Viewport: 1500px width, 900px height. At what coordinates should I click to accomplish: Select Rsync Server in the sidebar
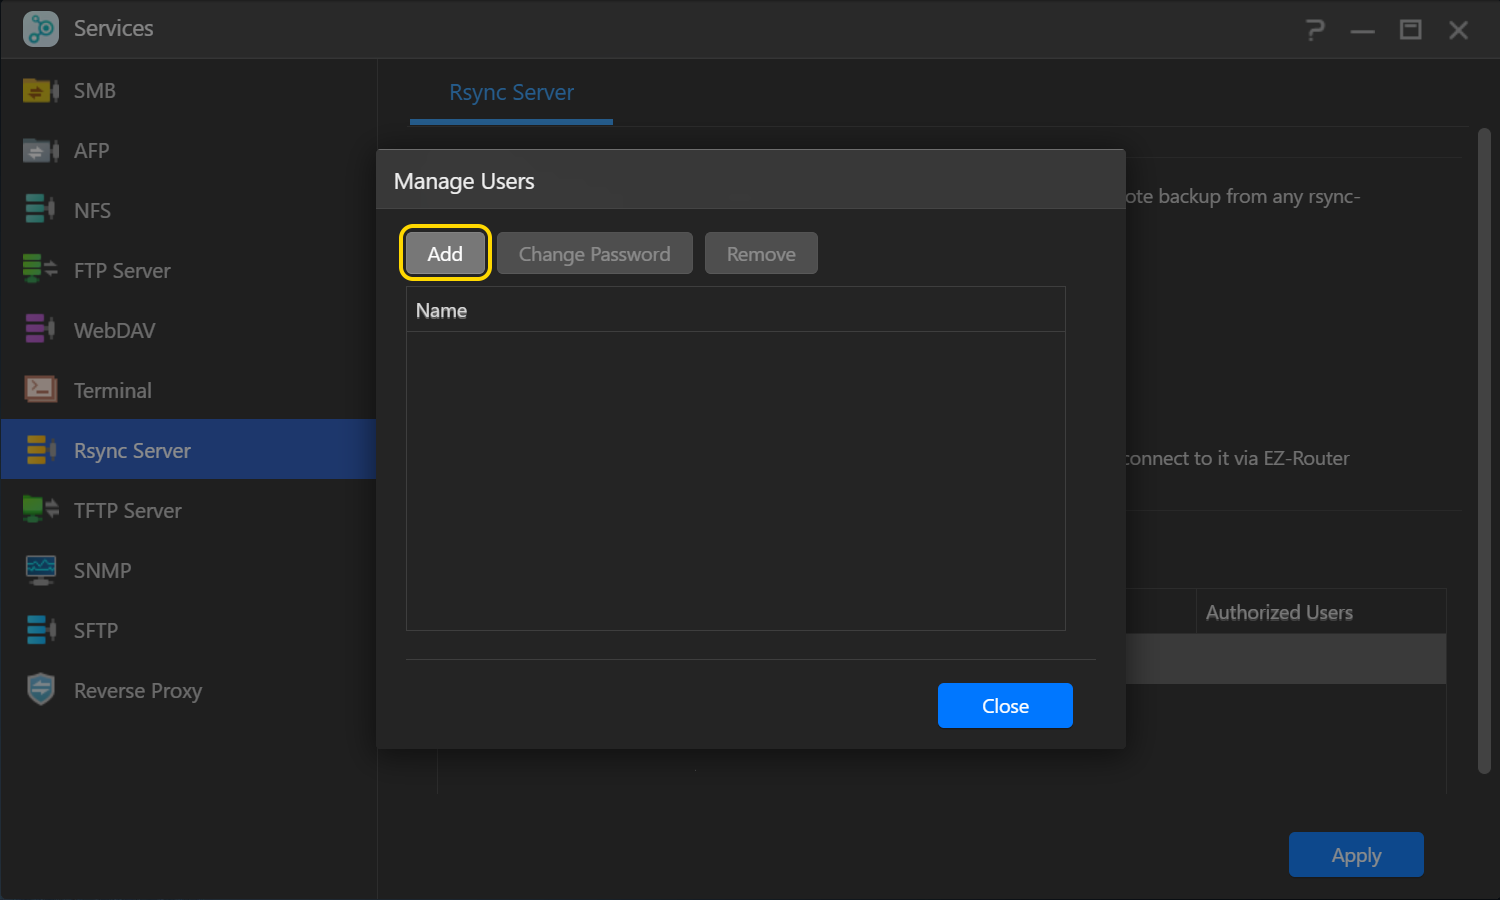(x=132, y=451)
